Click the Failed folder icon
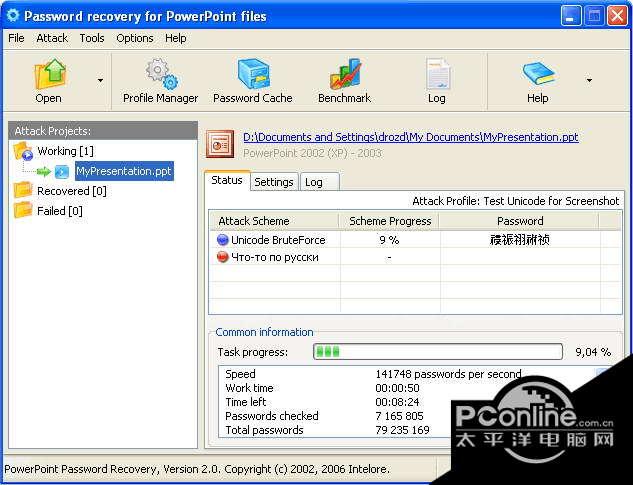Screen dimensions: 633x485 [x=23, y=210]
